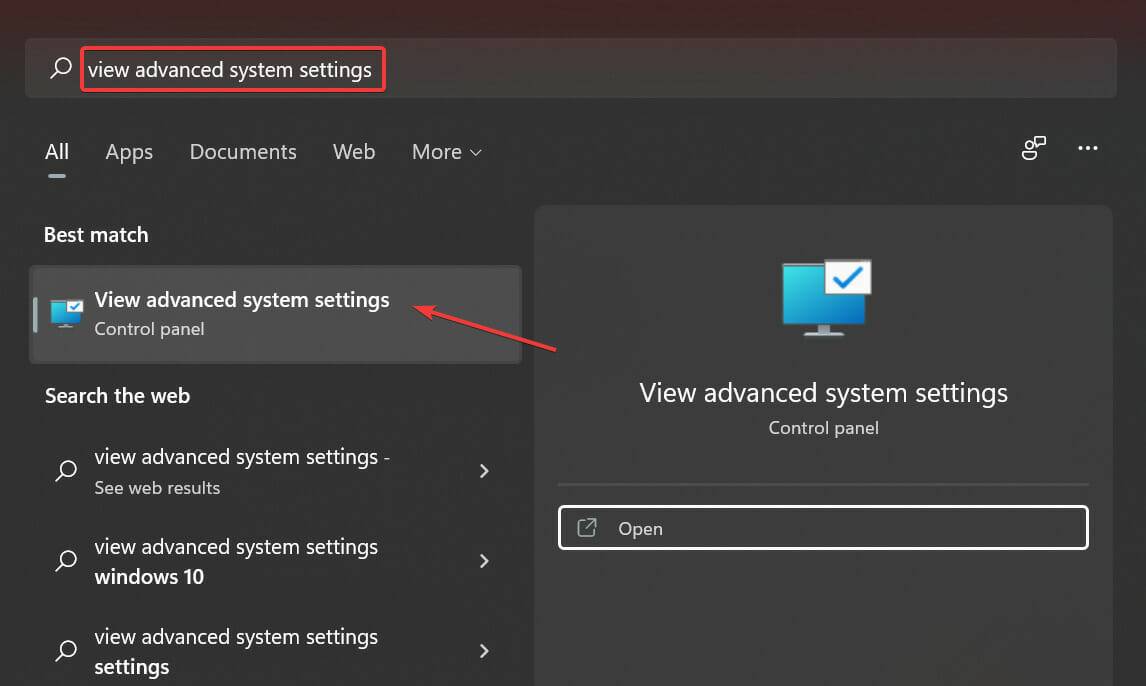
Task: Click the magnifier icon beside 'See web results'
Action: click(65, 471)
